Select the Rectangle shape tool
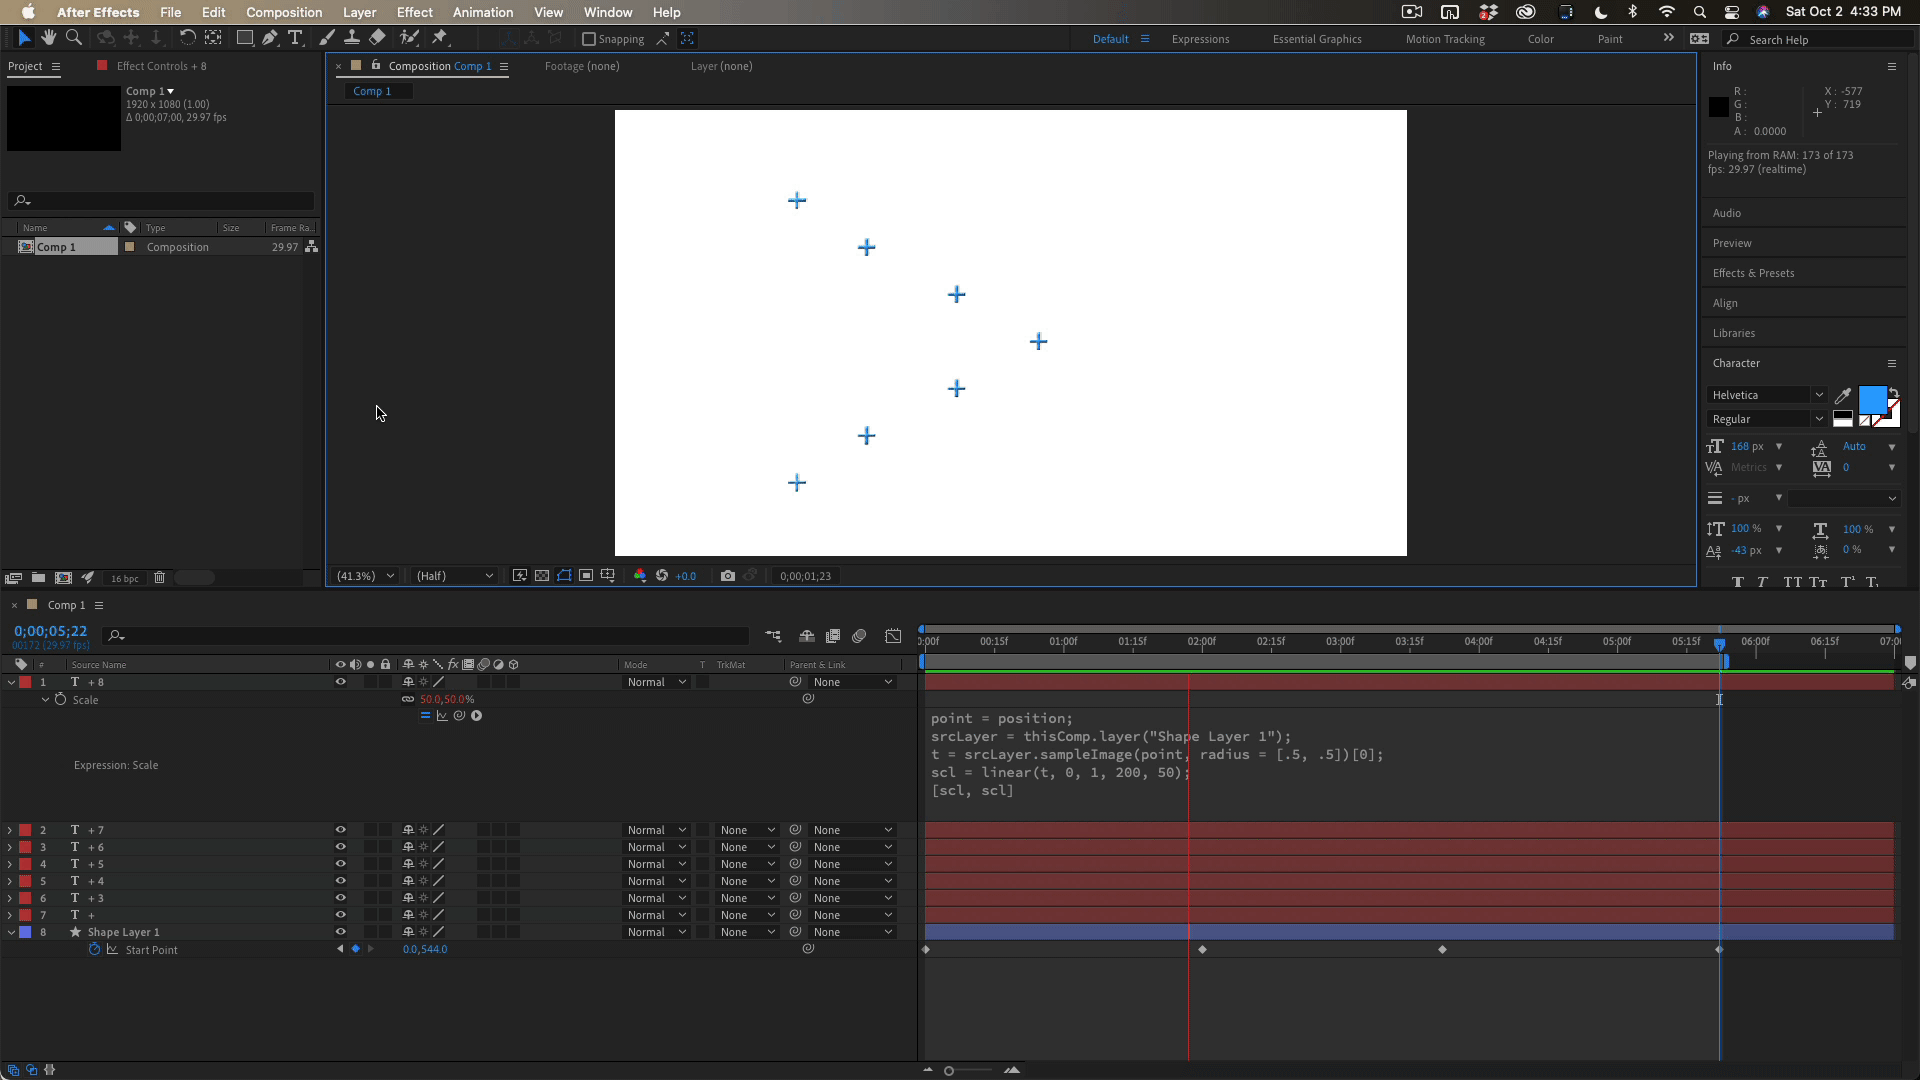Image resolution: width=1920 pixels, height=1080 pixels. (x=244, y=38)
